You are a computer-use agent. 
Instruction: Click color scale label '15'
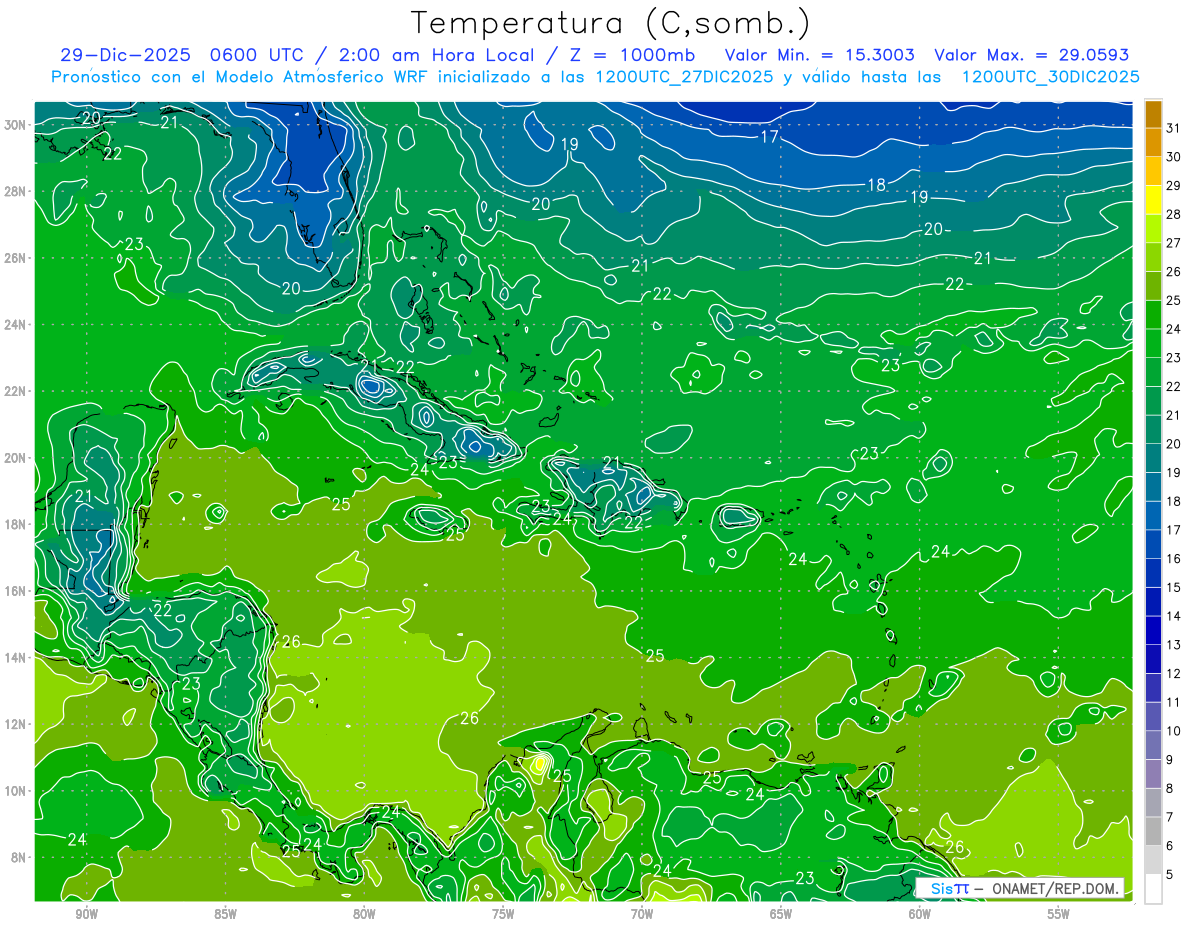click(1174, 588)
